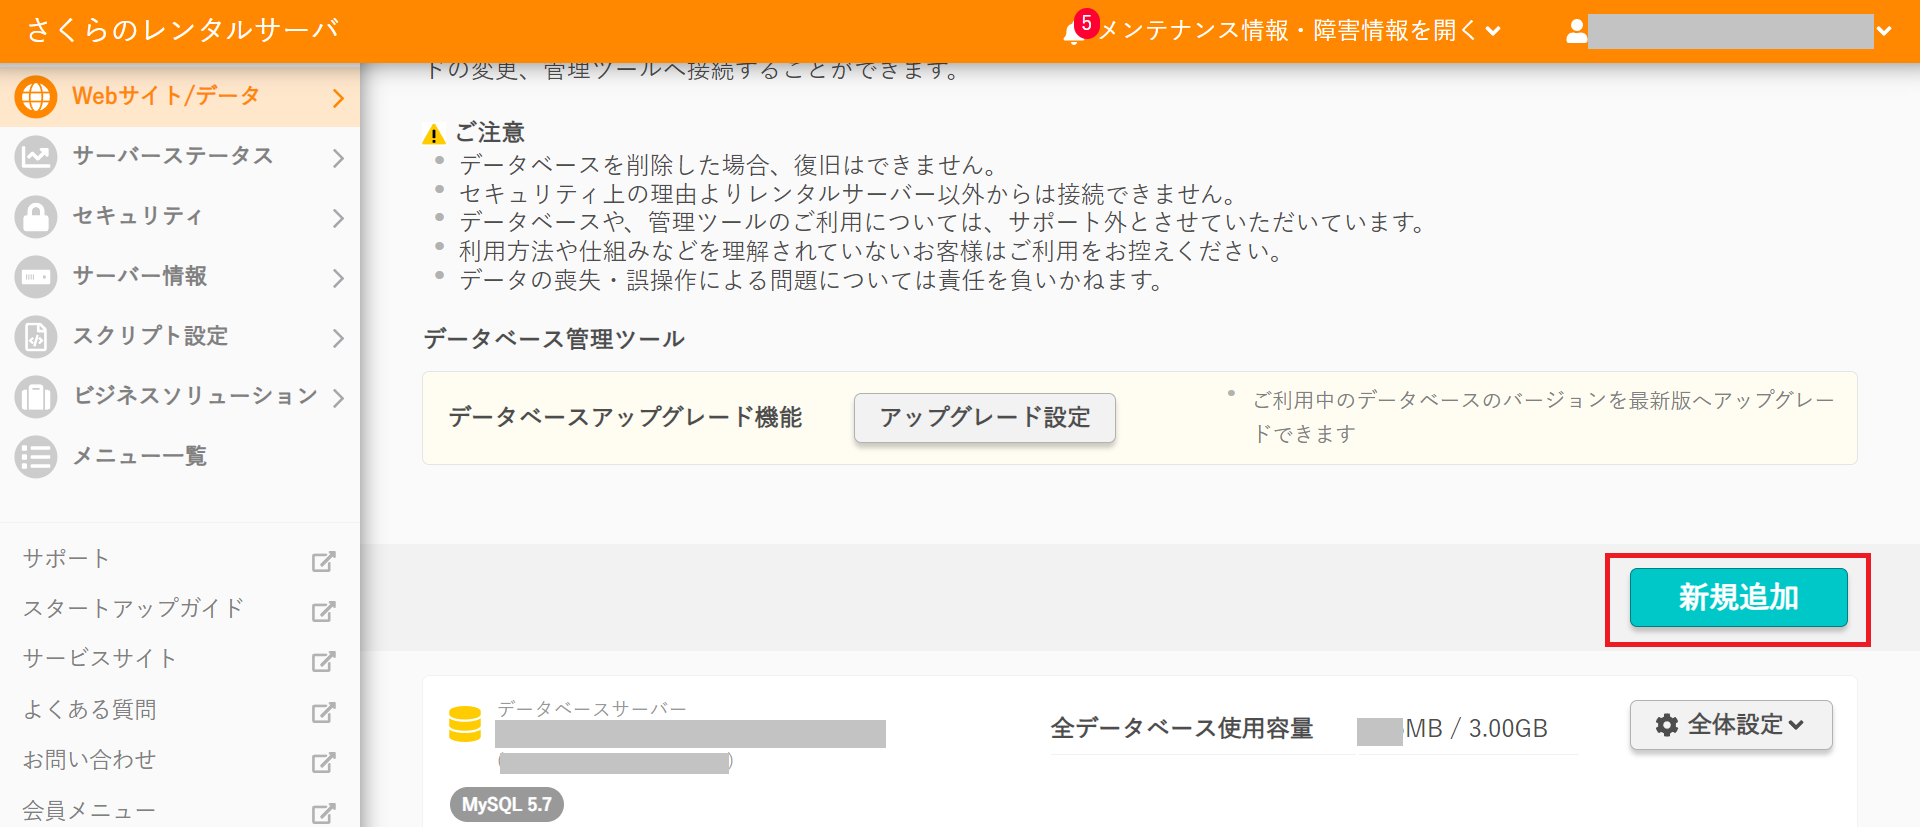The height and width of the screenshot is (827, 1920).
Task: Click the 新規追加 button
Action: [x=1738, y=598]
